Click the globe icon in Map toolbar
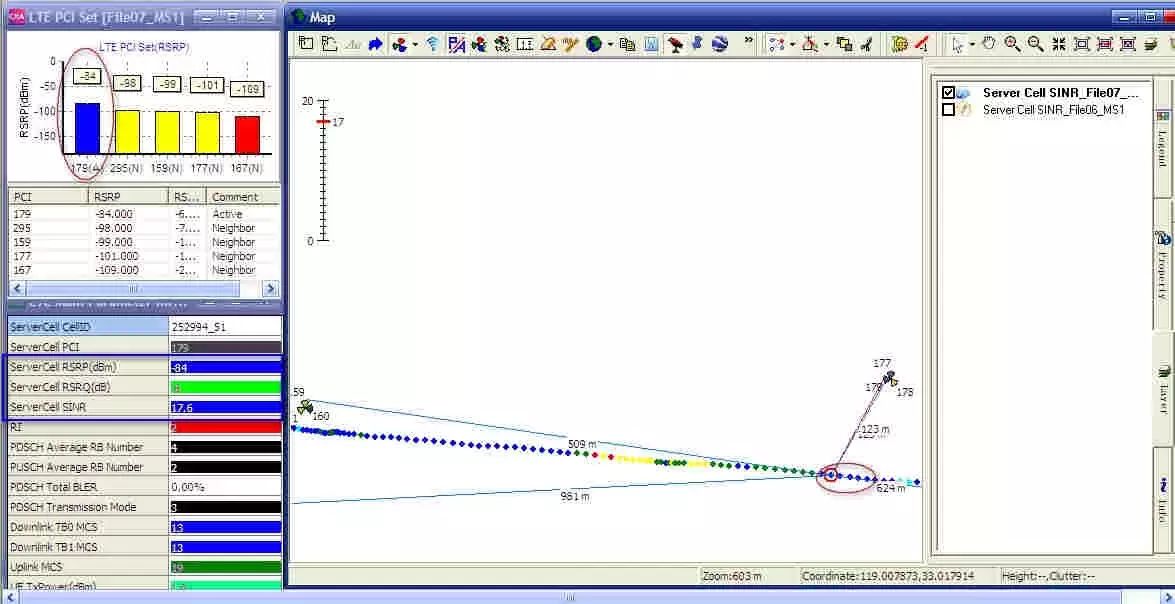This screenshot has width=1175, height=604. (x=594, y=44)
